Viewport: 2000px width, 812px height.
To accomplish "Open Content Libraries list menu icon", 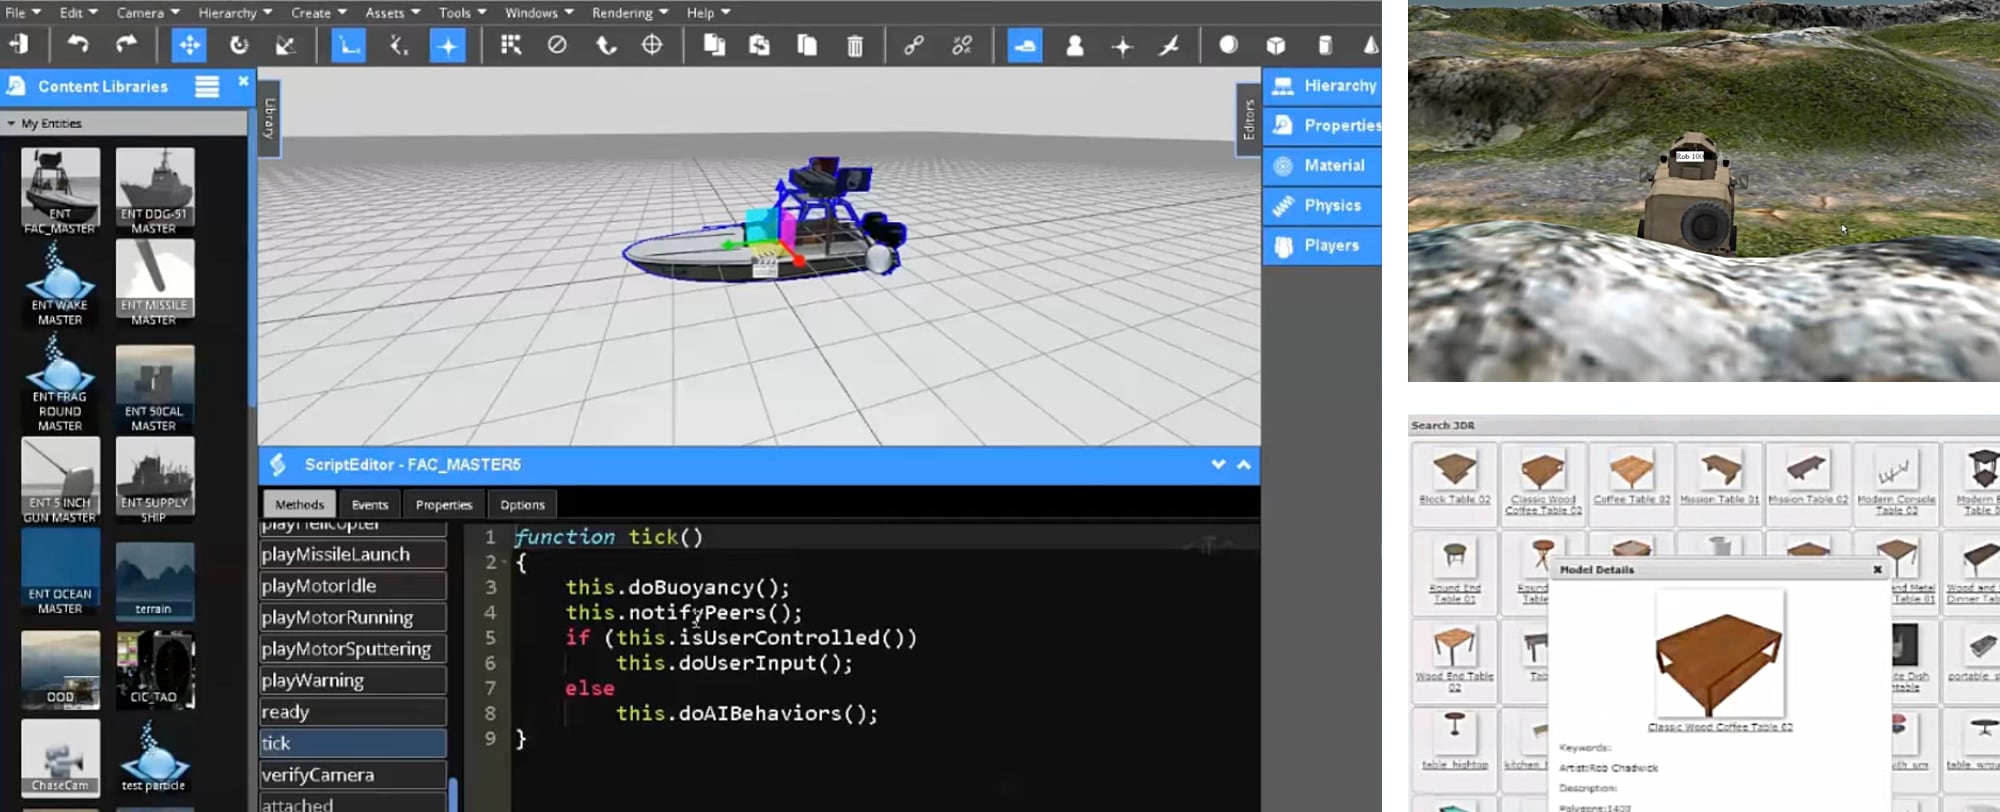I will point(207,87).
